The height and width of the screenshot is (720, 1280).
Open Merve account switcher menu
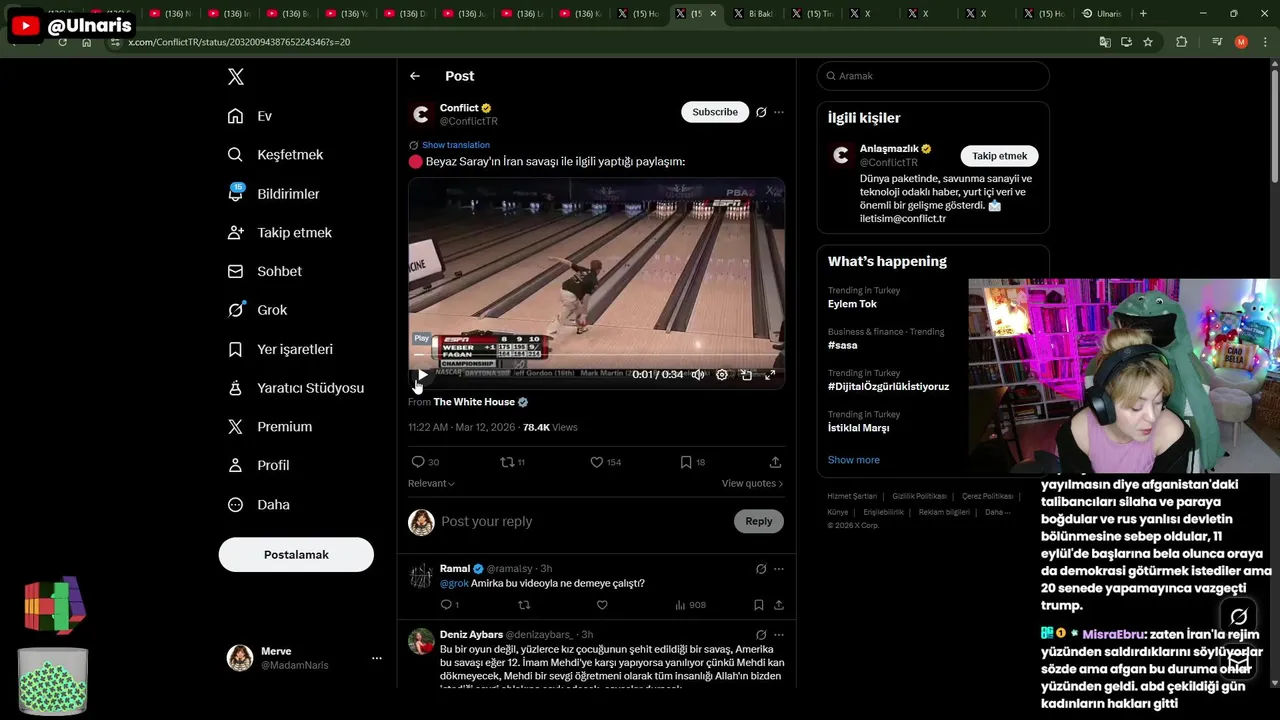[x=304, y=657]
